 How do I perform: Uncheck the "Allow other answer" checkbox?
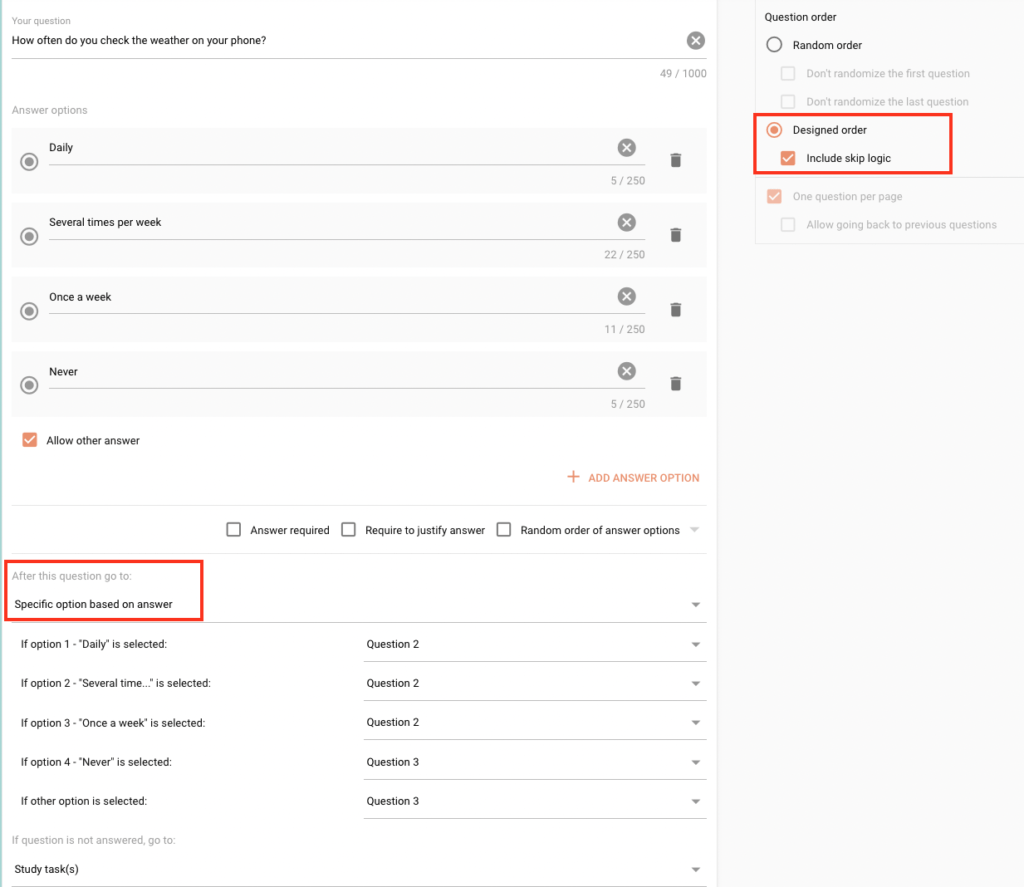click(x=28, y=439)
